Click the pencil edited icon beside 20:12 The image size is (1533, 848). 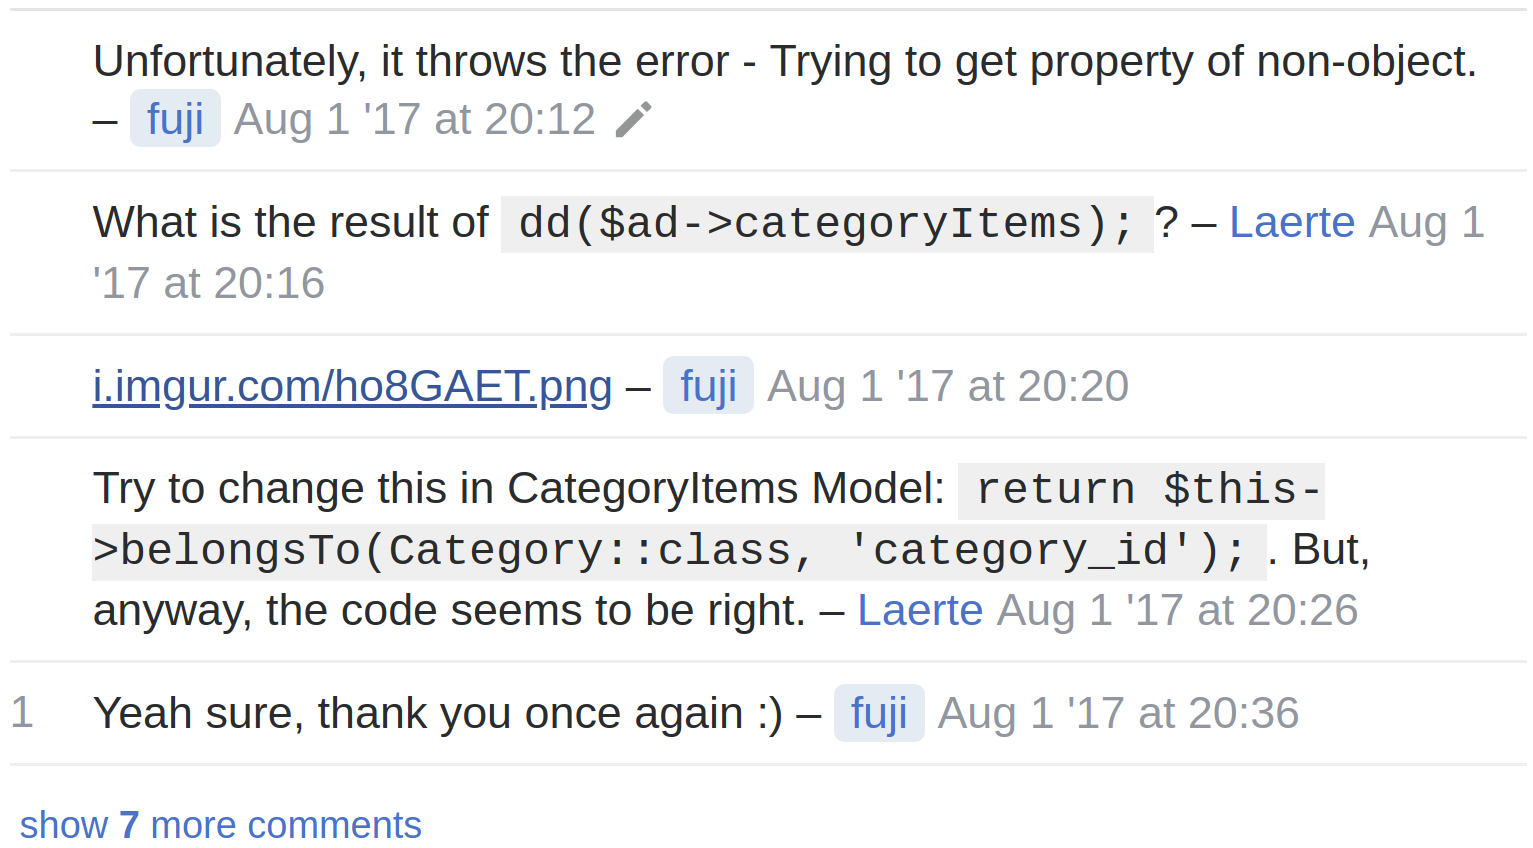pyautogui.click(x=633, y=120)
